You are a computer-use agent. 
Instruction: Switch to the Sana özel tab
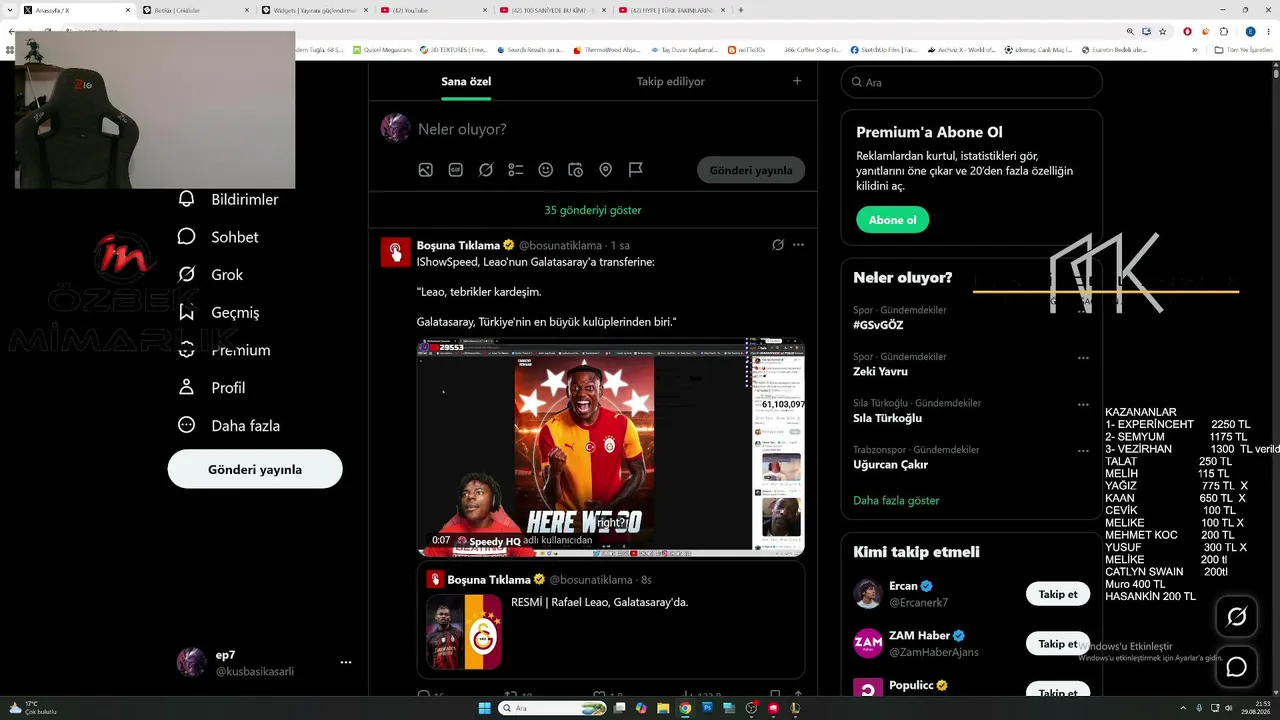[466, 81]
